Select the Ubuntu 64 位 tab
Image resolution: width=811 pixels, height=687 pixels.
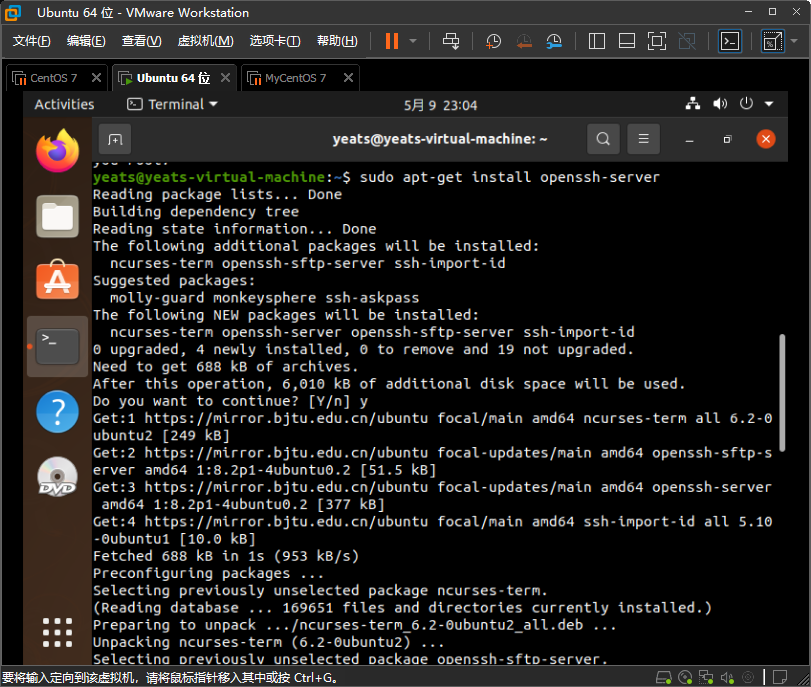click(173, 78)
